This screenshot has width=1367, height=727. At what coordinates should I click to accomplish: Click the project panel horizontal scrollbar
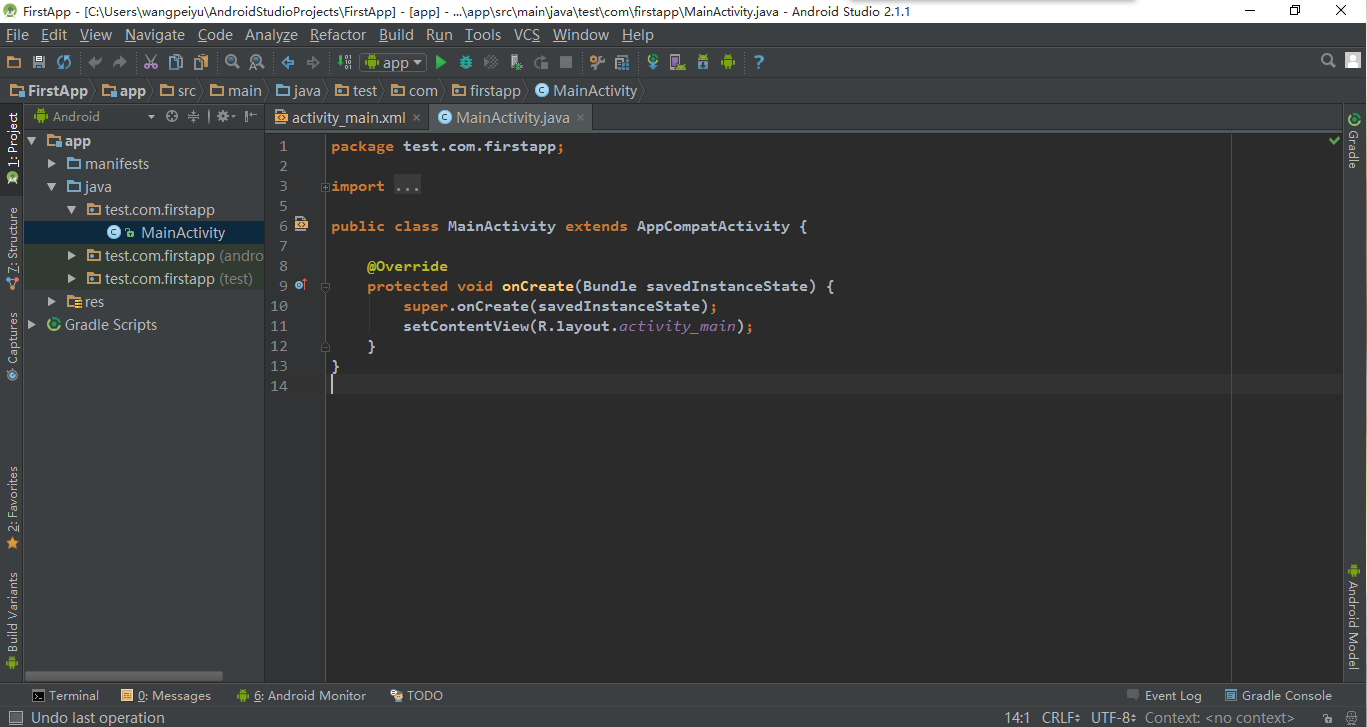point(124,677)
